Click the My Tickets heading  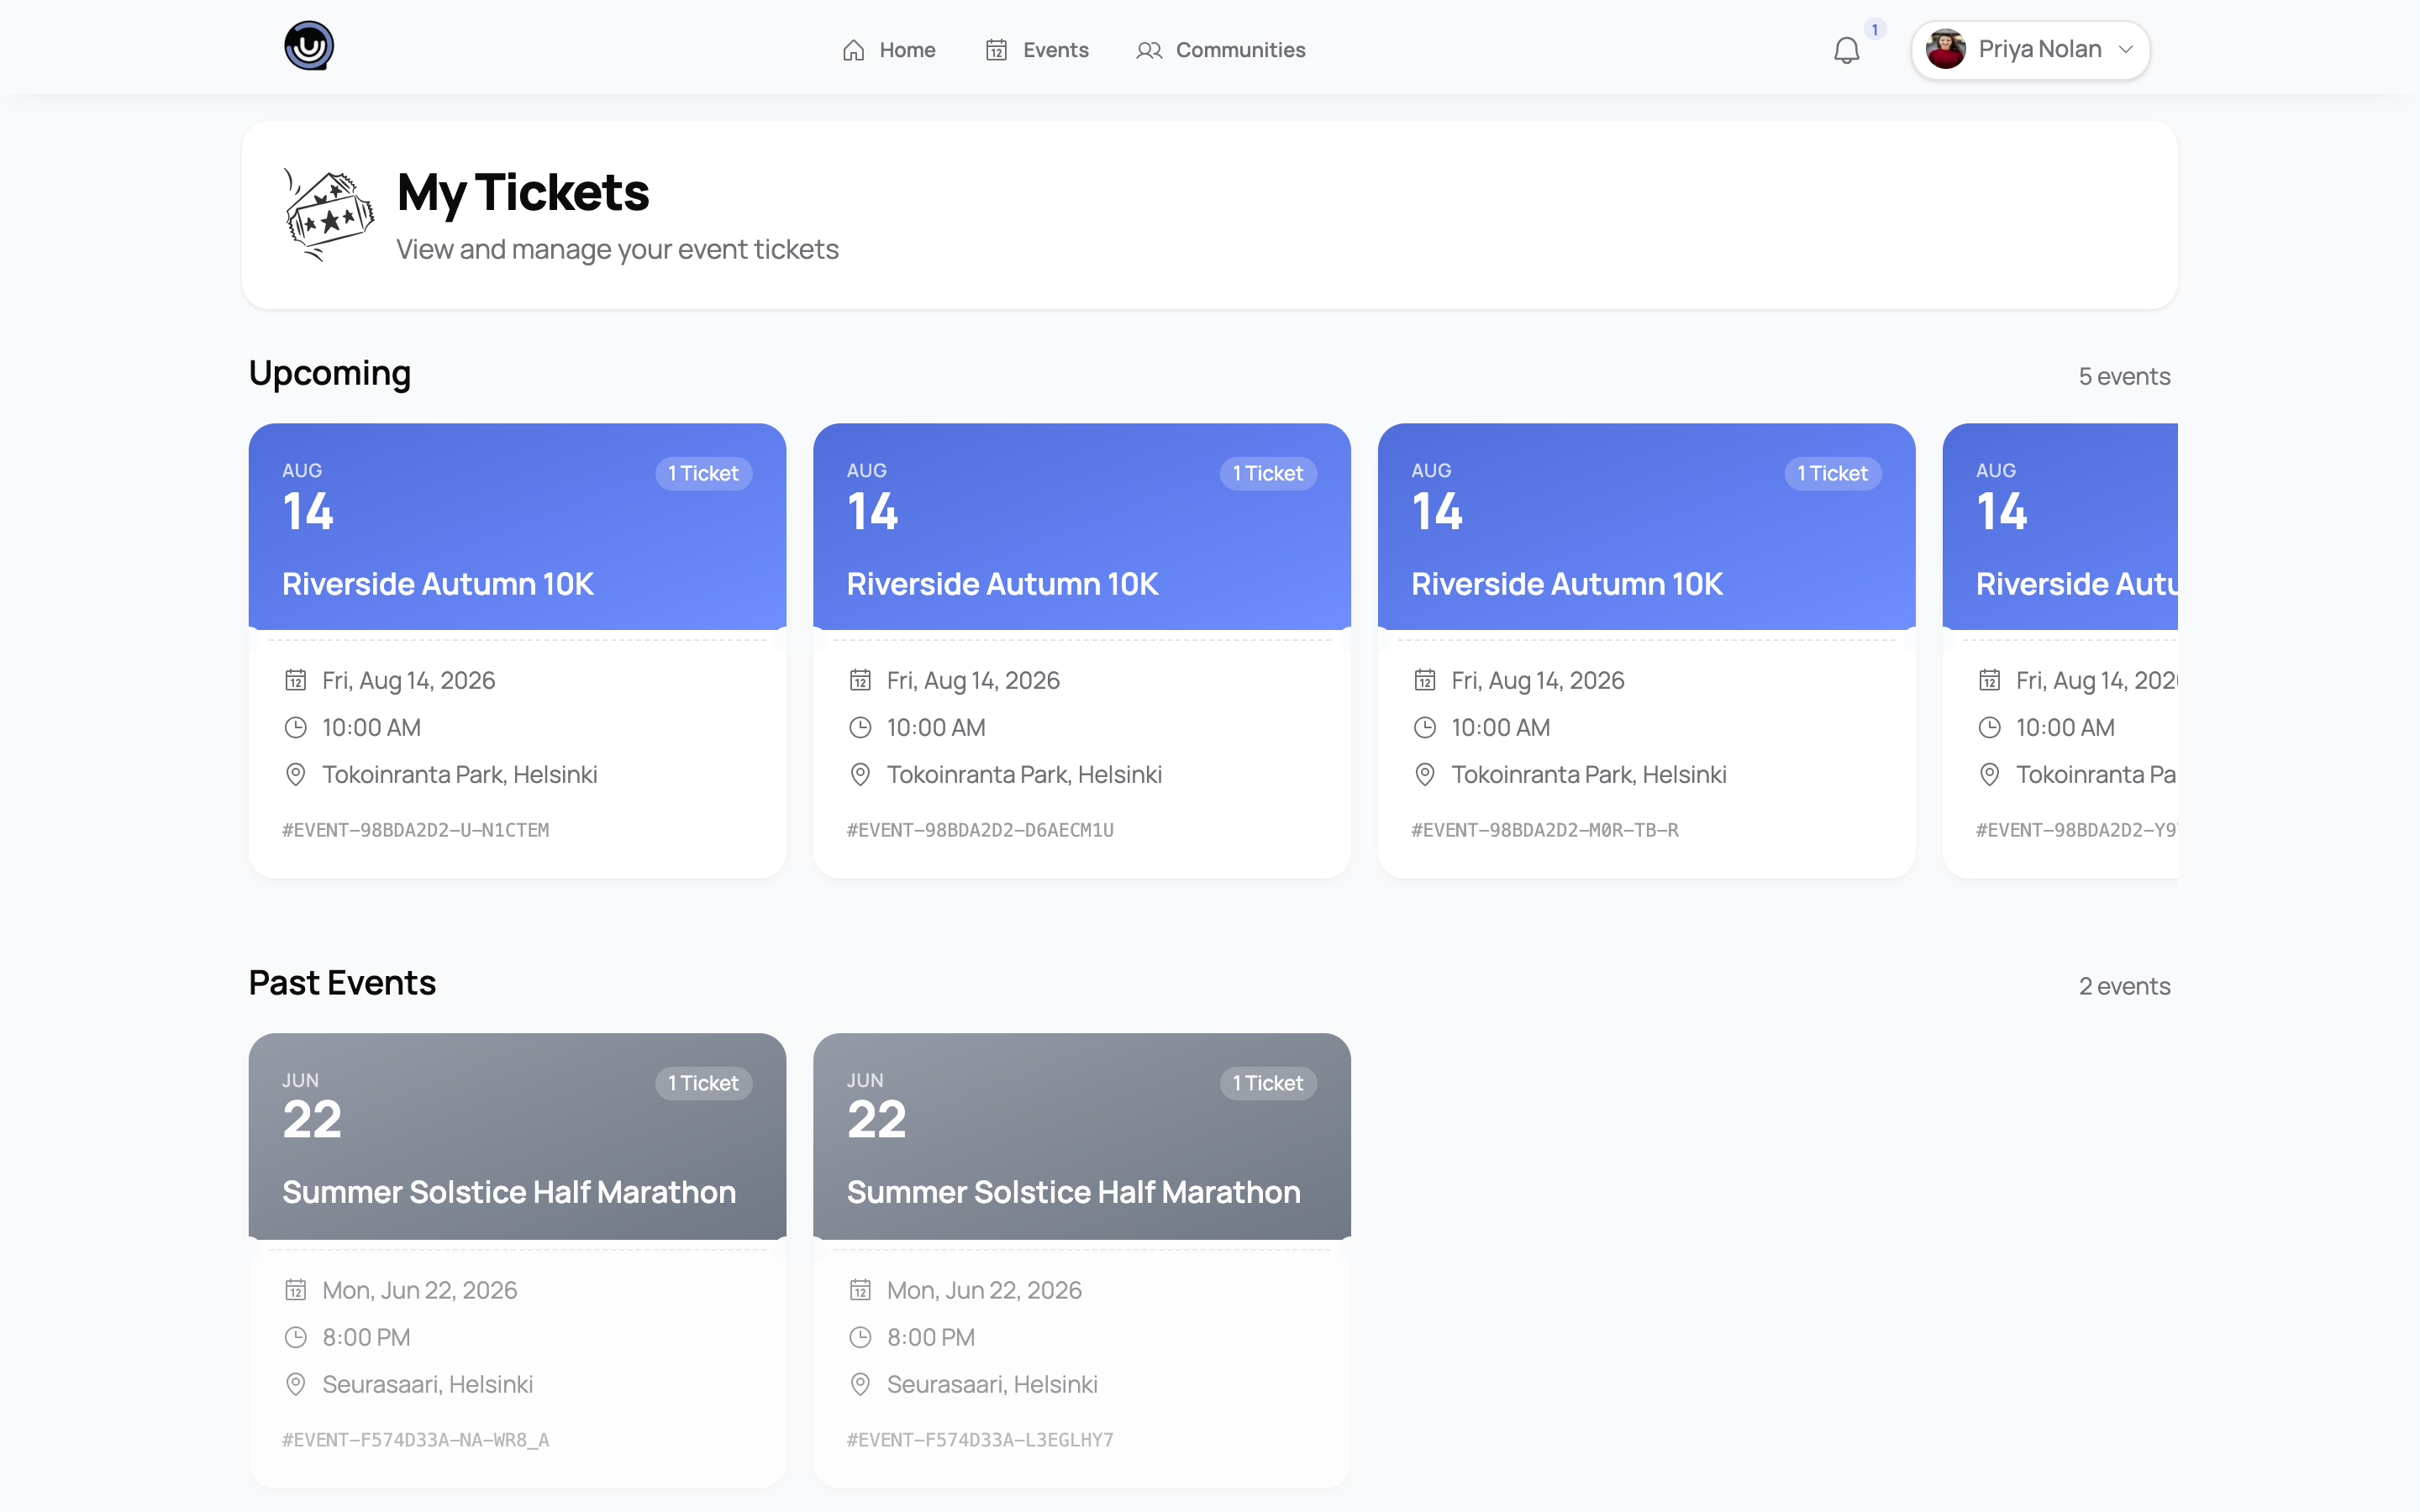click(x=523, y=192)
